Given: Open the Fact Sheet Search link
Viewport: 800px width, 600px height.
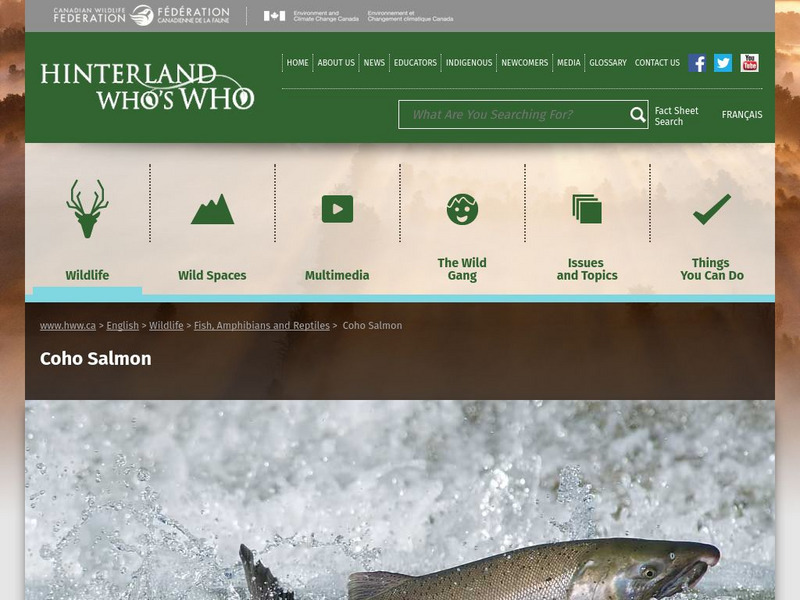Looking at the screenshot, I should (677, 116).
